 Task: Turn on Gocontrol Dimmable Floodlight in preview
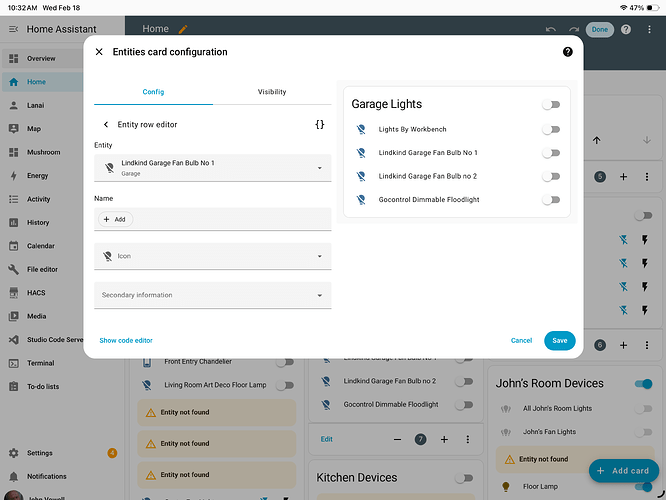tap(550, 200)
